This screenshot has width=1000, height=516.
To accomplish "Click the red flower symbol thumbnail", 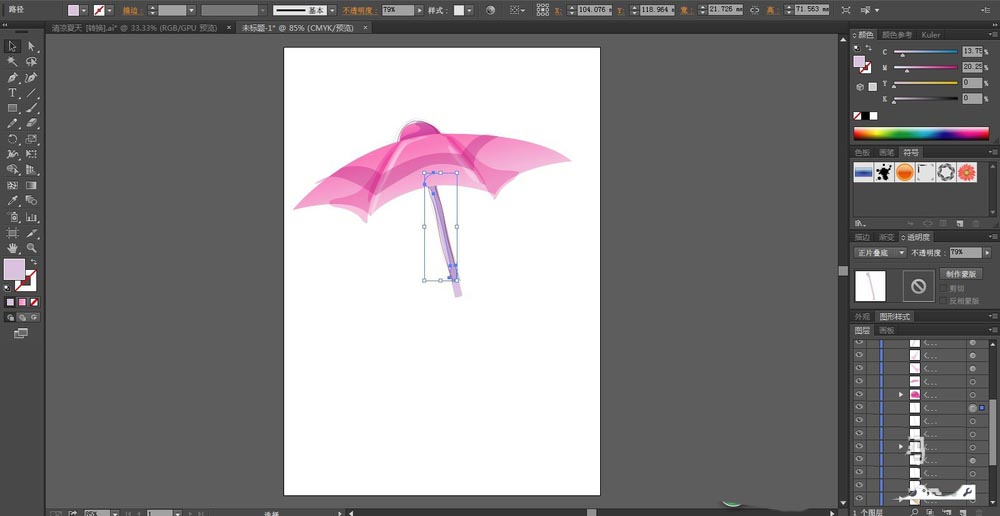I will point(967,172).
